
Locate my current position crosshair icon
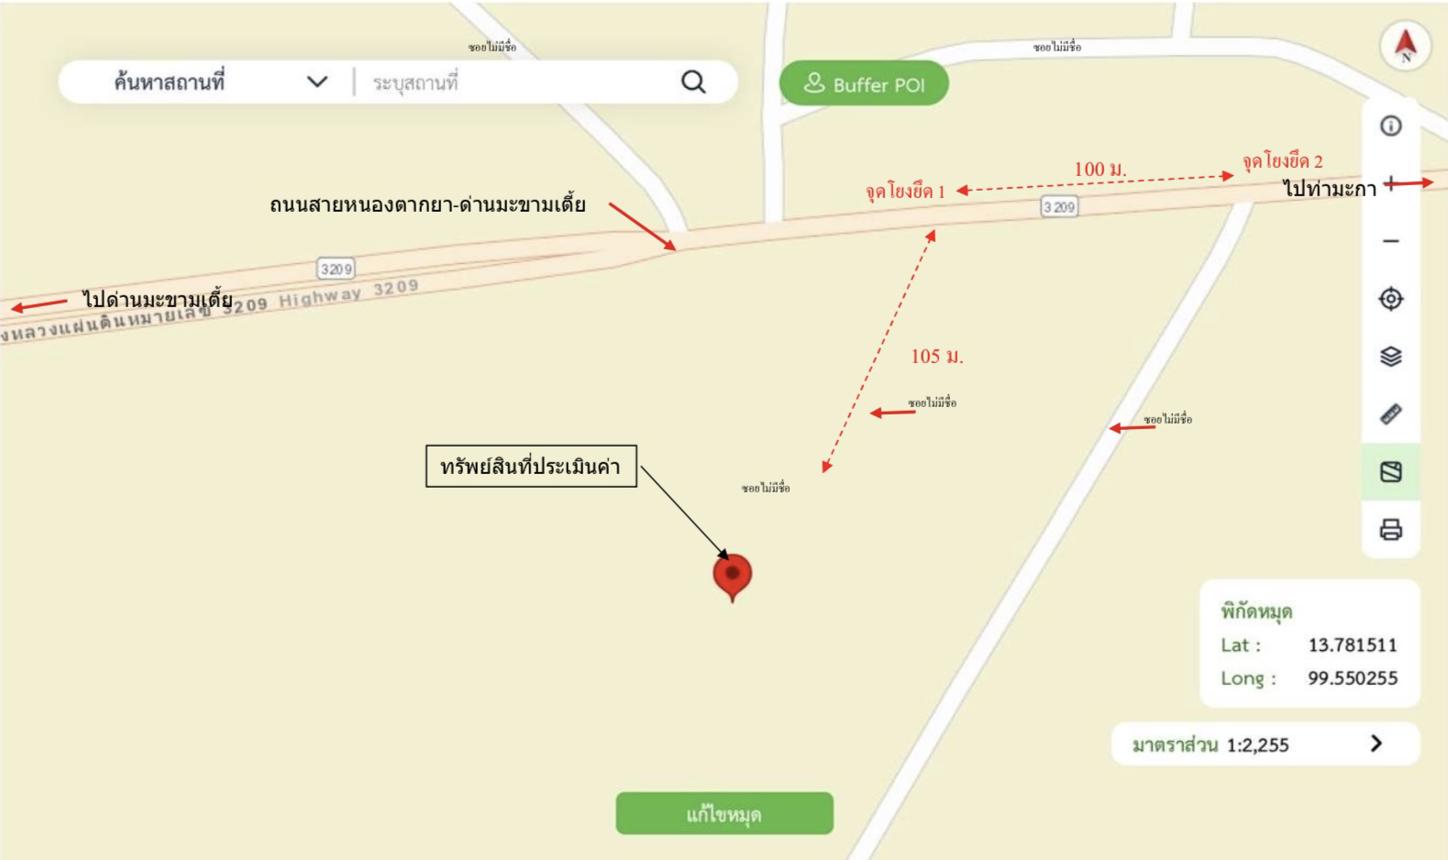click(1391, 298)
